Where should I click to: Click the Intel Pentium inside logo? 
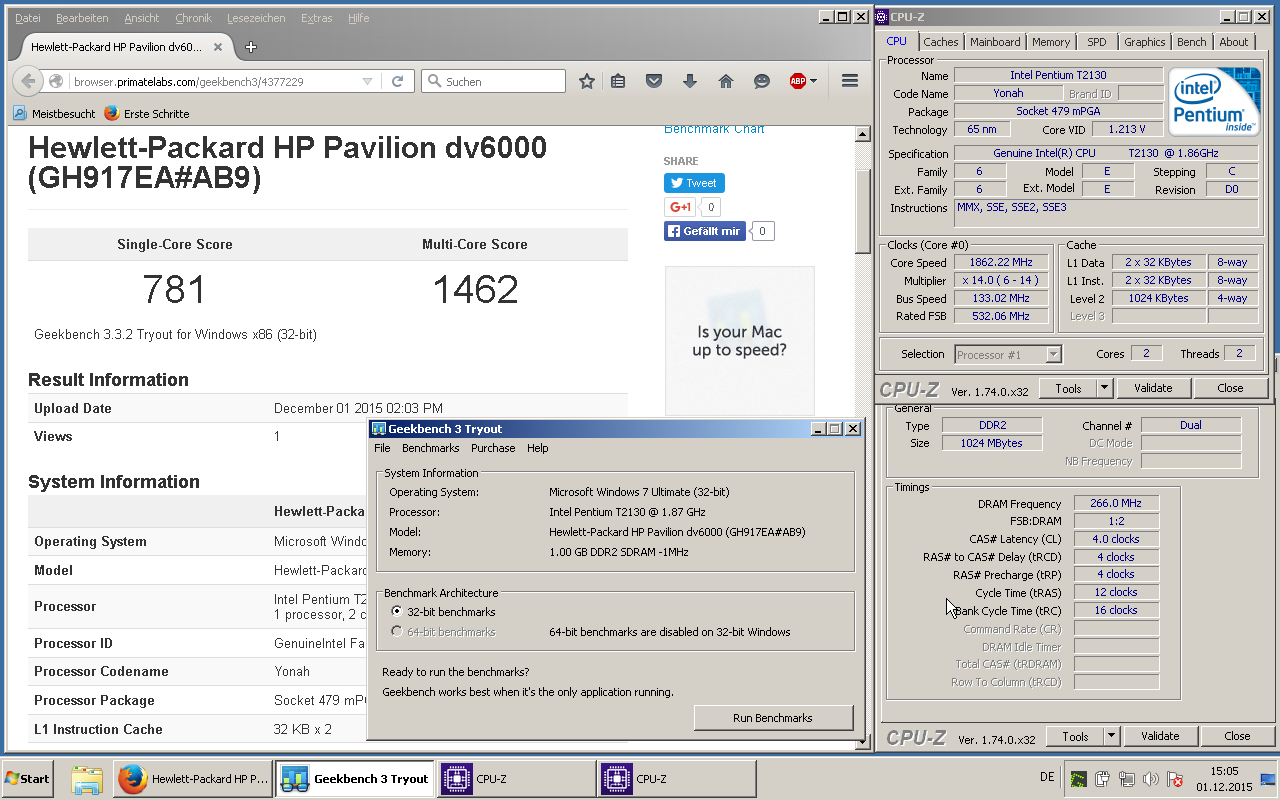click(x=1215, y=104)
